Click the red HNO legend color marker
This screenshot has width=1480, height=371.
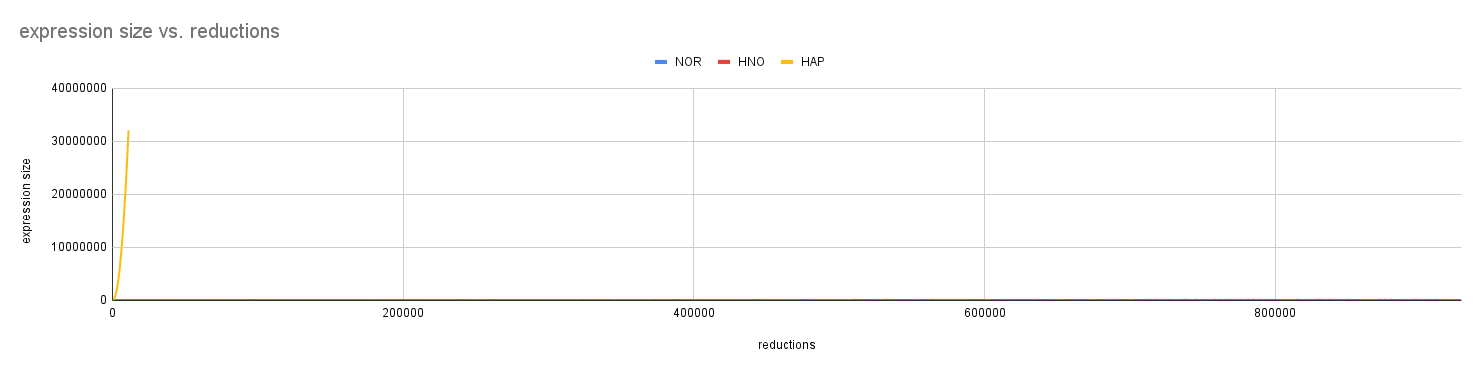[x=724, y=62]
